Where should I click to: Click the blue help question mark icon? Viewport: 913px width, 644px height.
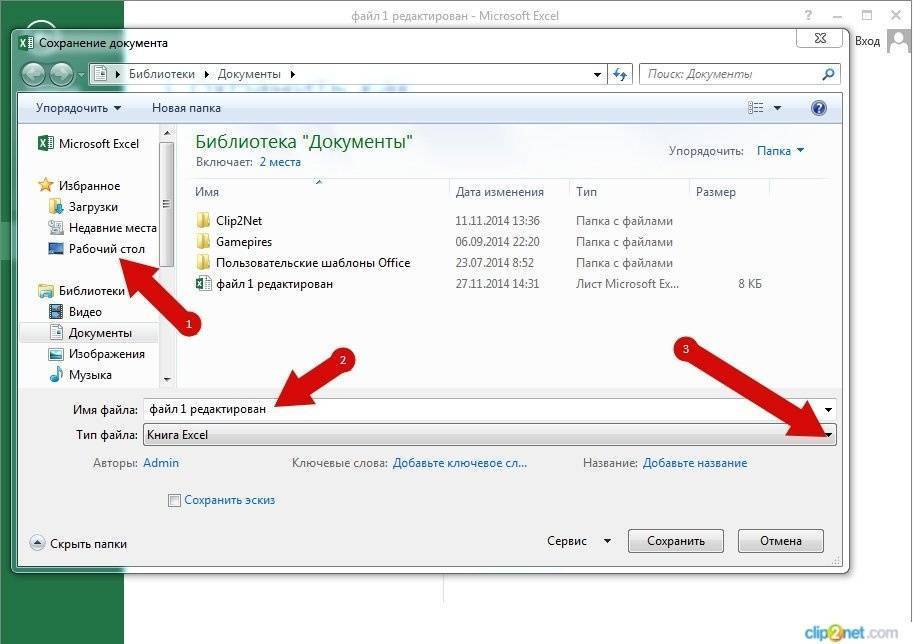click(819, 108)
